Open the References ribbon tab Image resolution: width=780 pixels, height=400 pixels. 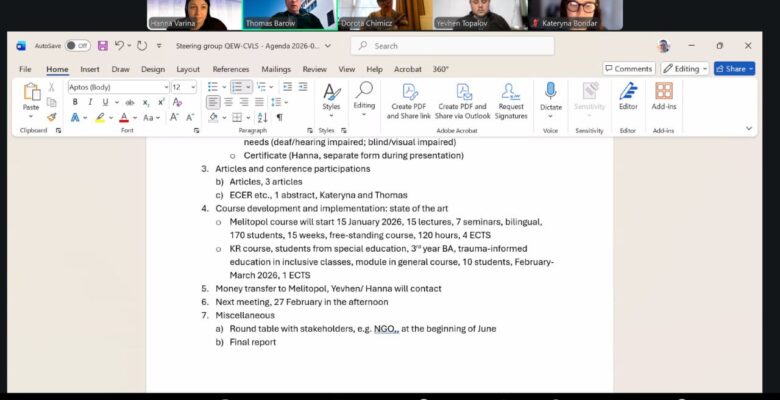(231, 69)
